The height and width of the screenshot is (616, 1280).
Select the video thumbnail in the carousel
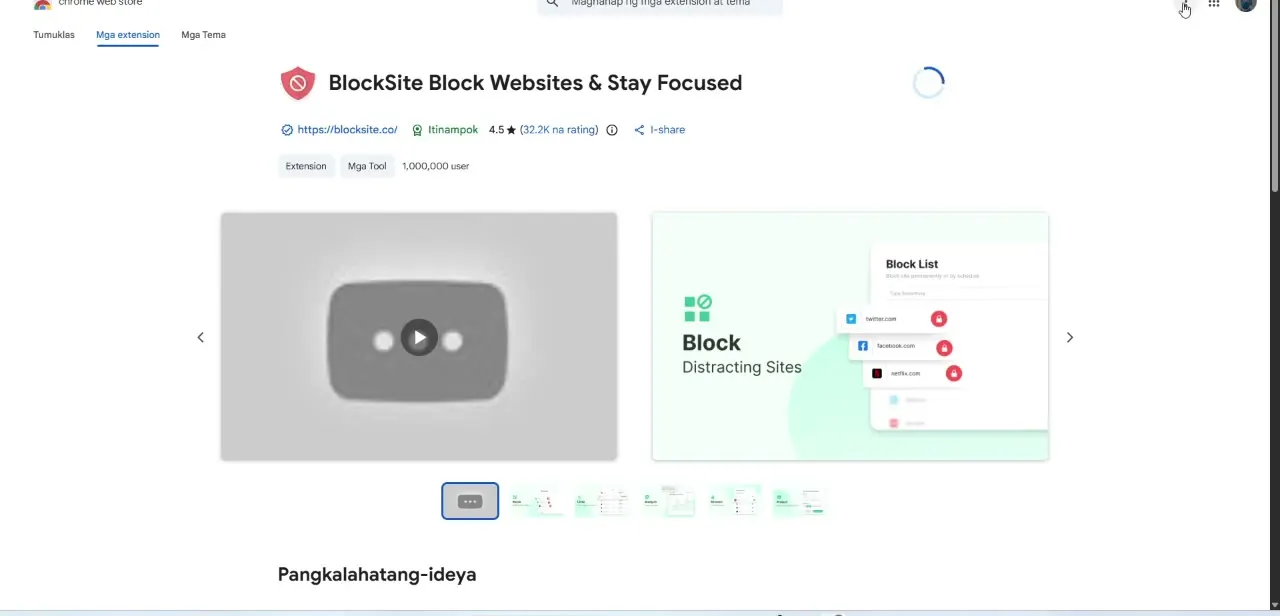pos(470,501)
